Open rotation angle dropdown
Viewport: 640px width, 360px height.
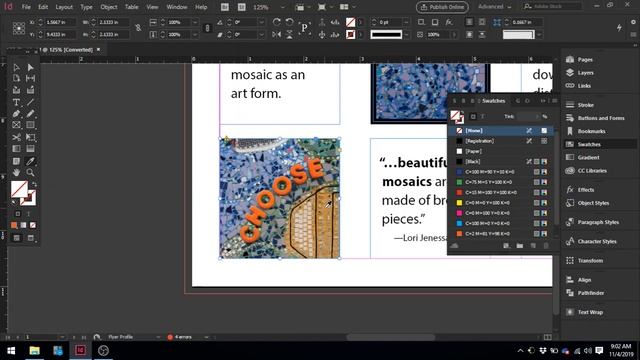pyautogui.click(x=261, y=22)
